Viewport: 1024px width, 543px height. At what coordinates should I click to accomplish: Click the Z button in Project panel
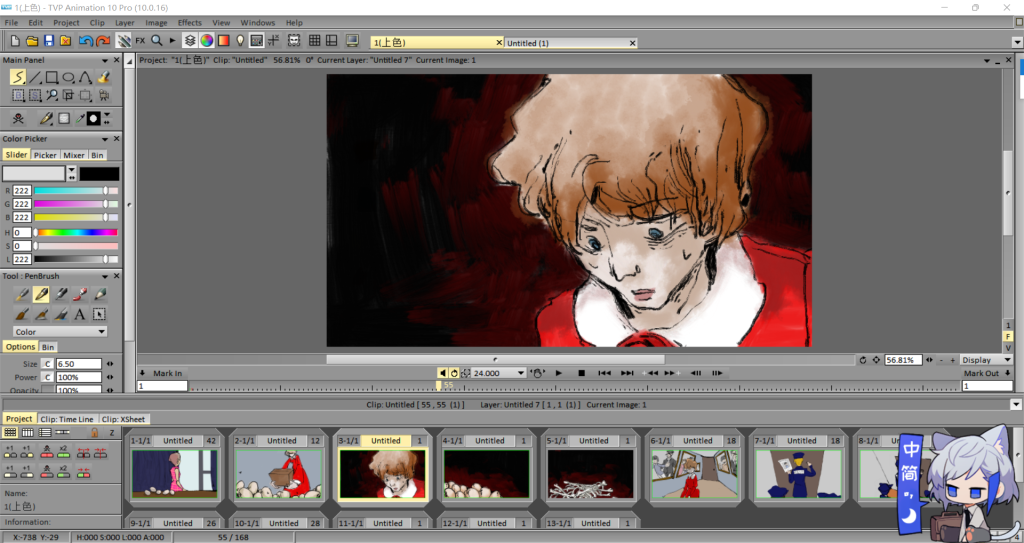[112, 433]
